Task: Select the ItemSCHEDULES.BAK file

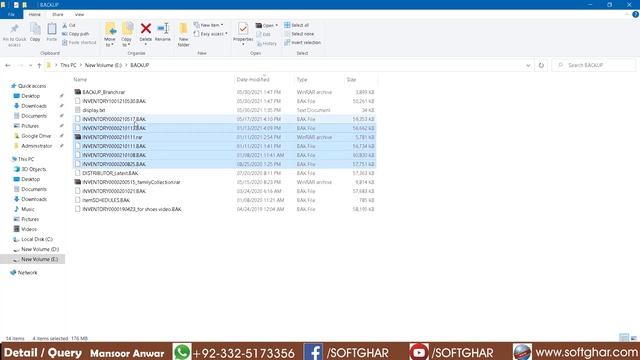Action: [x=224, y=200]
